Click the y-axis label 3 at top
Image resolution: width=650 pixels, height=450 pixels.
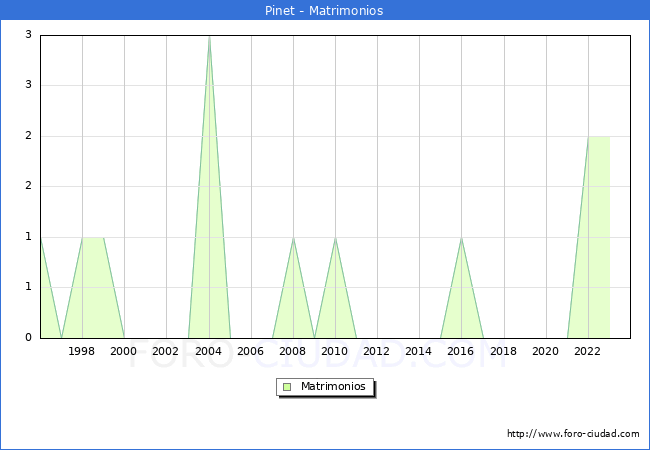[28, 35]
